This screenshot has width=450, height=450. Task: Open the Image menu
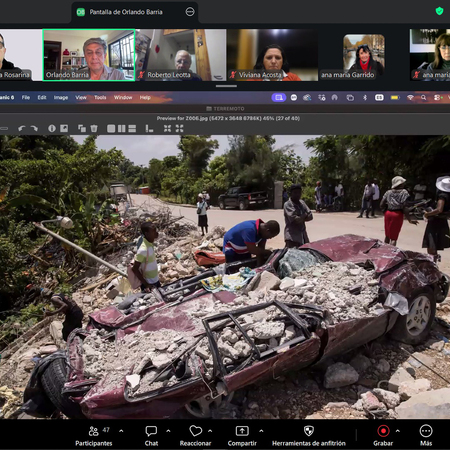click(x=61, y=97)
